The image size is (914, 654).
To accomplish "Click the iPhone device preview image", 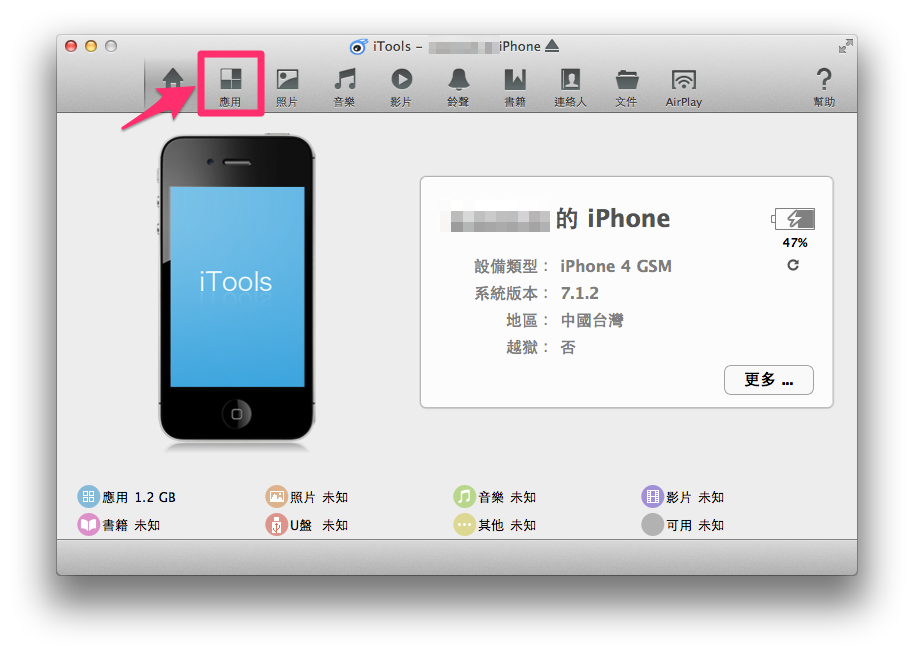I will click(x=237, y=289).
